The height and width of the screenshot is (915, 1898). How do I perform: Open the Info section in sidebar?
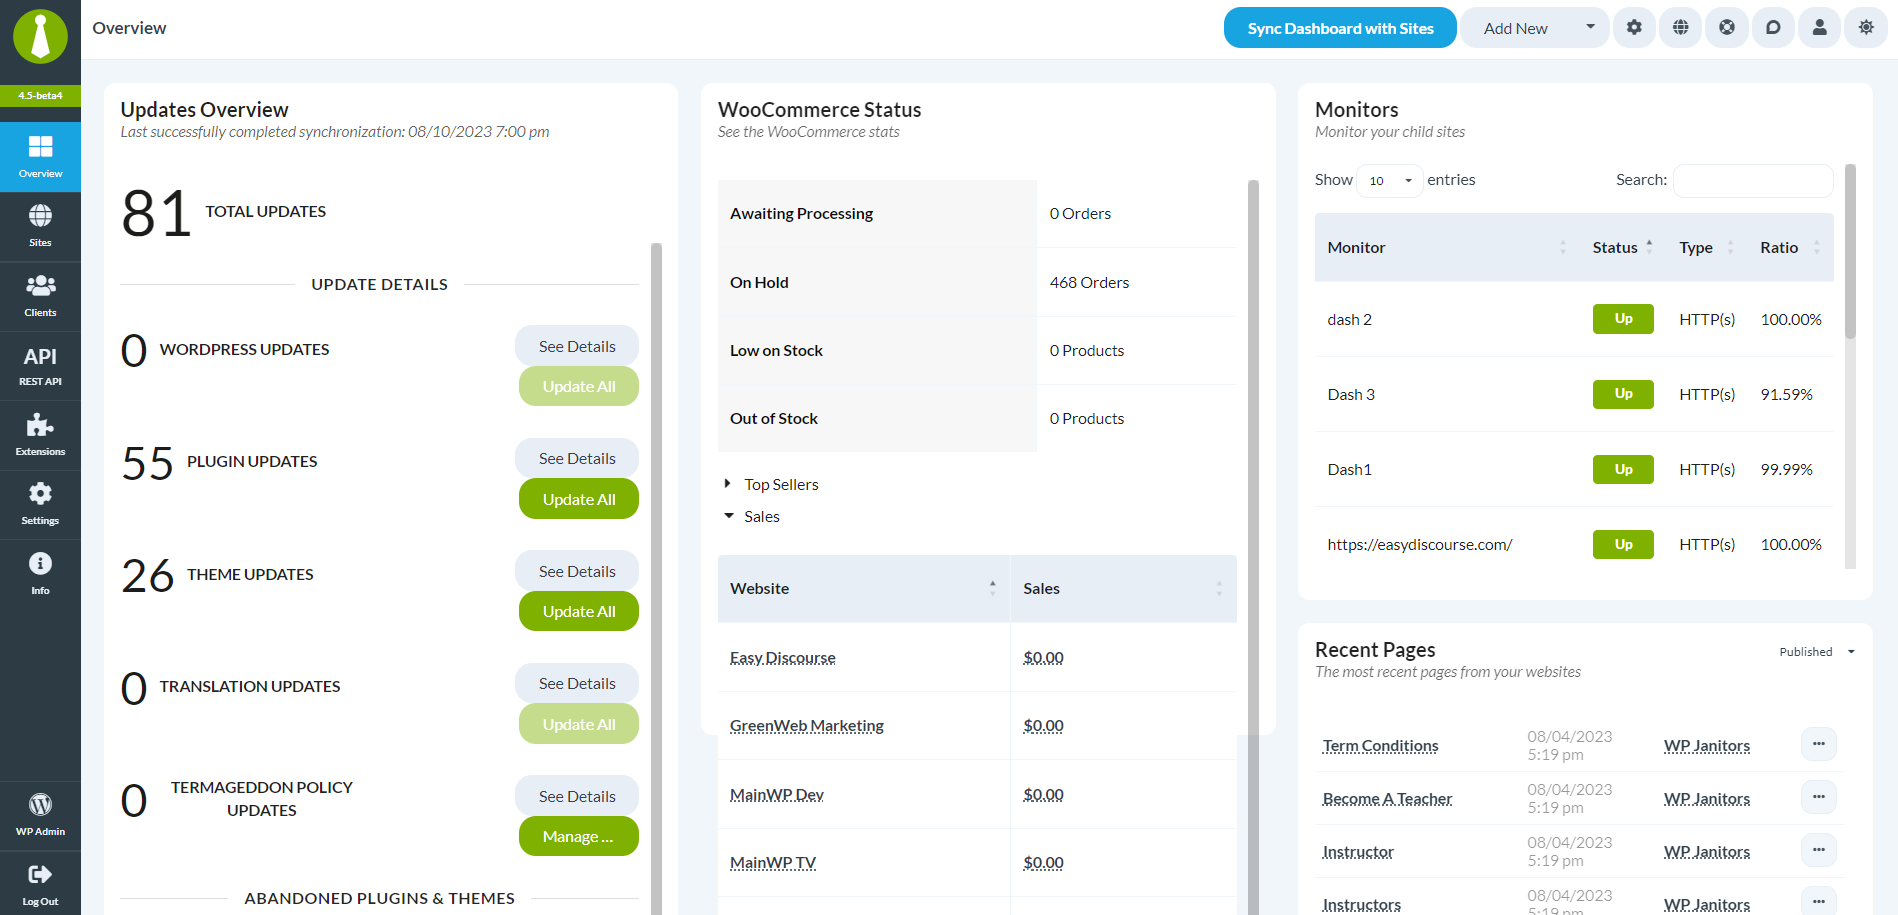coord(40,574)
